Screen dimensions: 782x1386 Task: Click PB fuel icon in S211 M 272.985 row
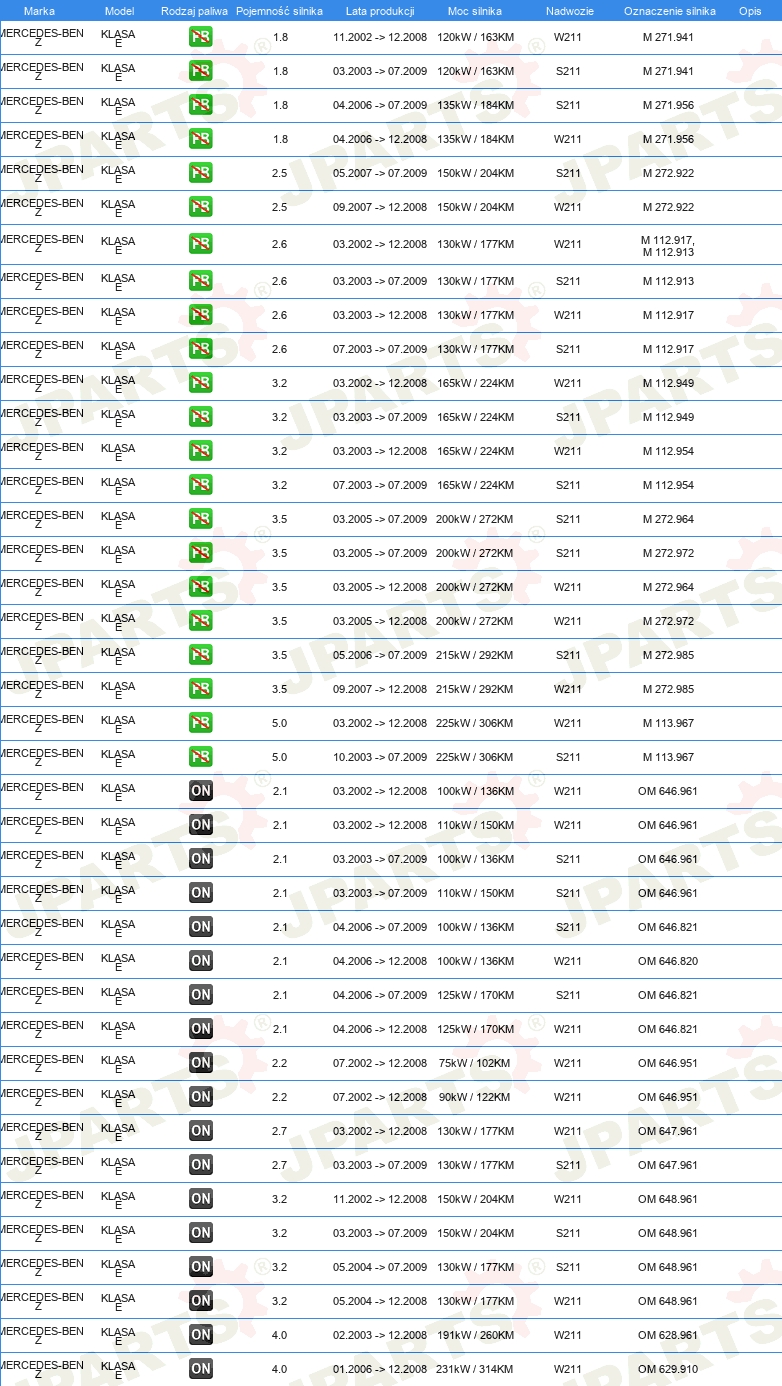tap(201, 655)
